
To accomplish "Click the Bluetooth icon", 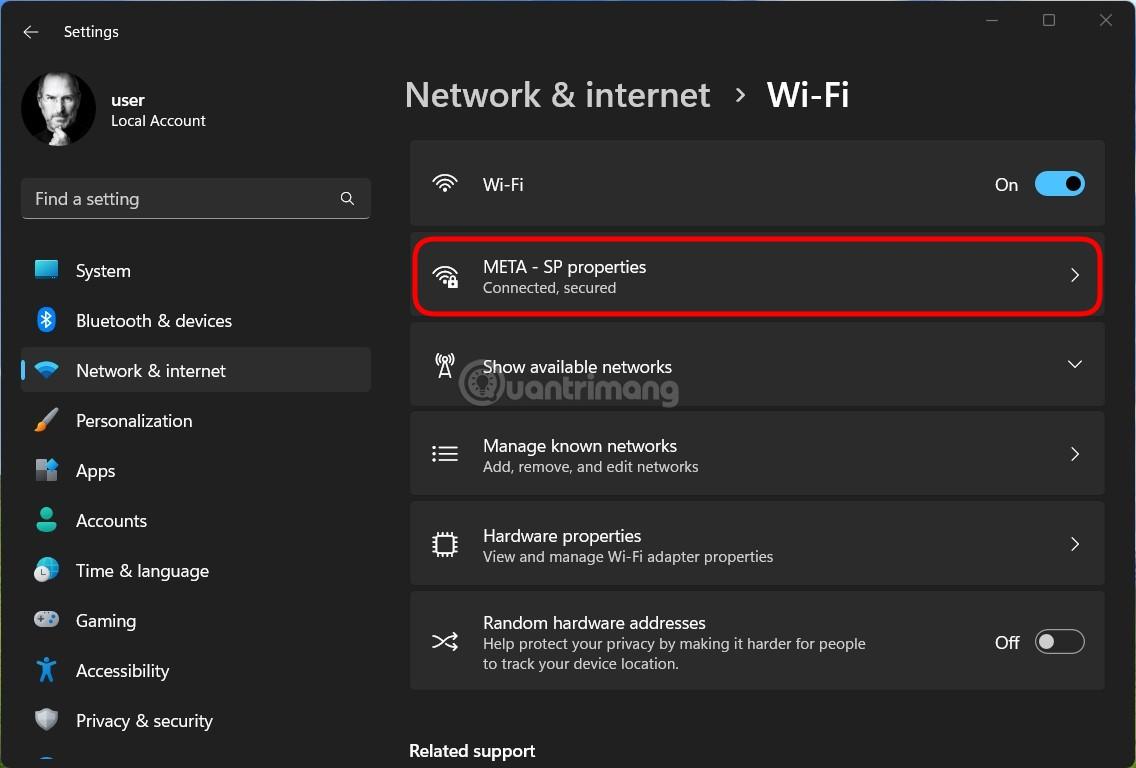I will (x=46, y=320).
